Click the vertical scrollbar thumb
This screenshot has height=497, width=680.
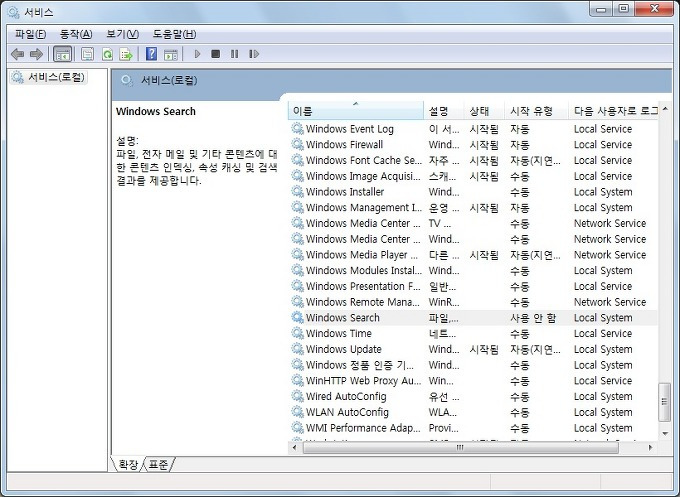tap(665, 402)
